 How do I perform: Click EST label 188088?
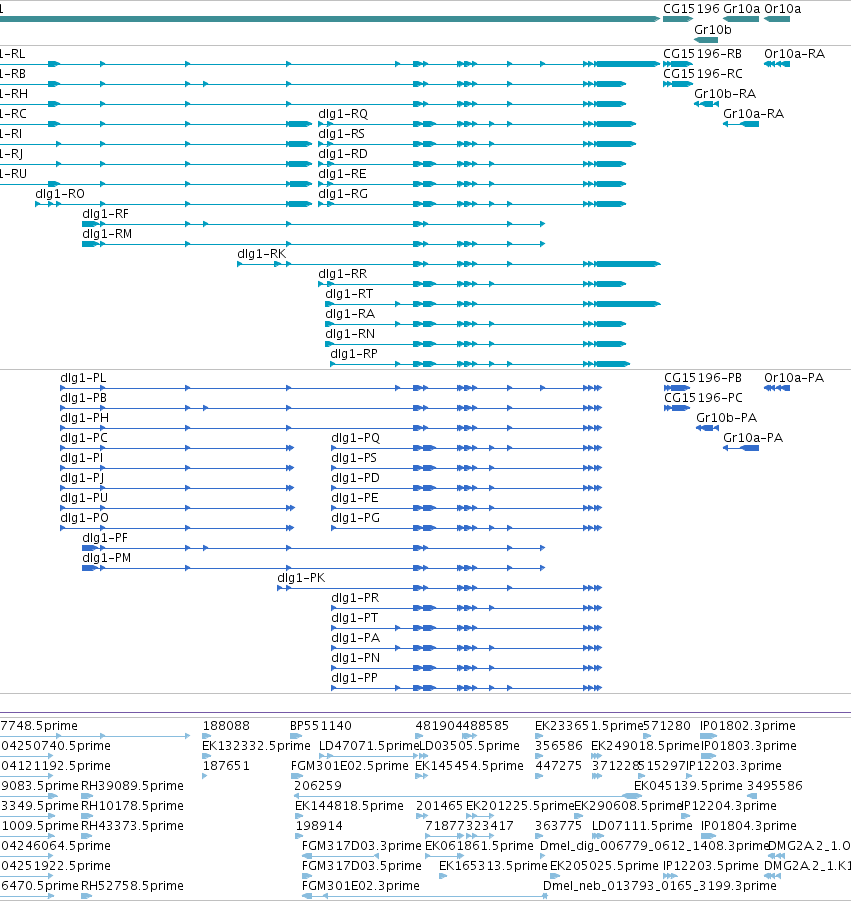pyautogui.click(x=226, y=726)
